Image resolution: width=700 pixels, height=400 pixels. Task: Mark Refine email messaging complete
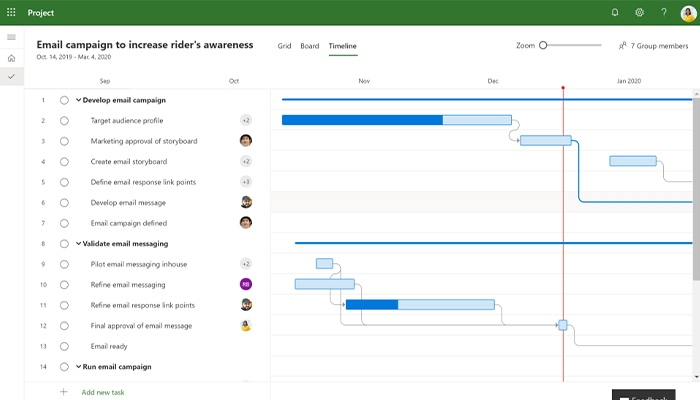64,285
